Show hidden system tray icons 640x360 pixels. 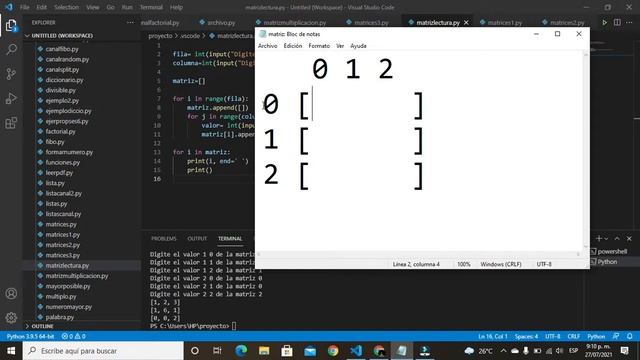(503, 351)
